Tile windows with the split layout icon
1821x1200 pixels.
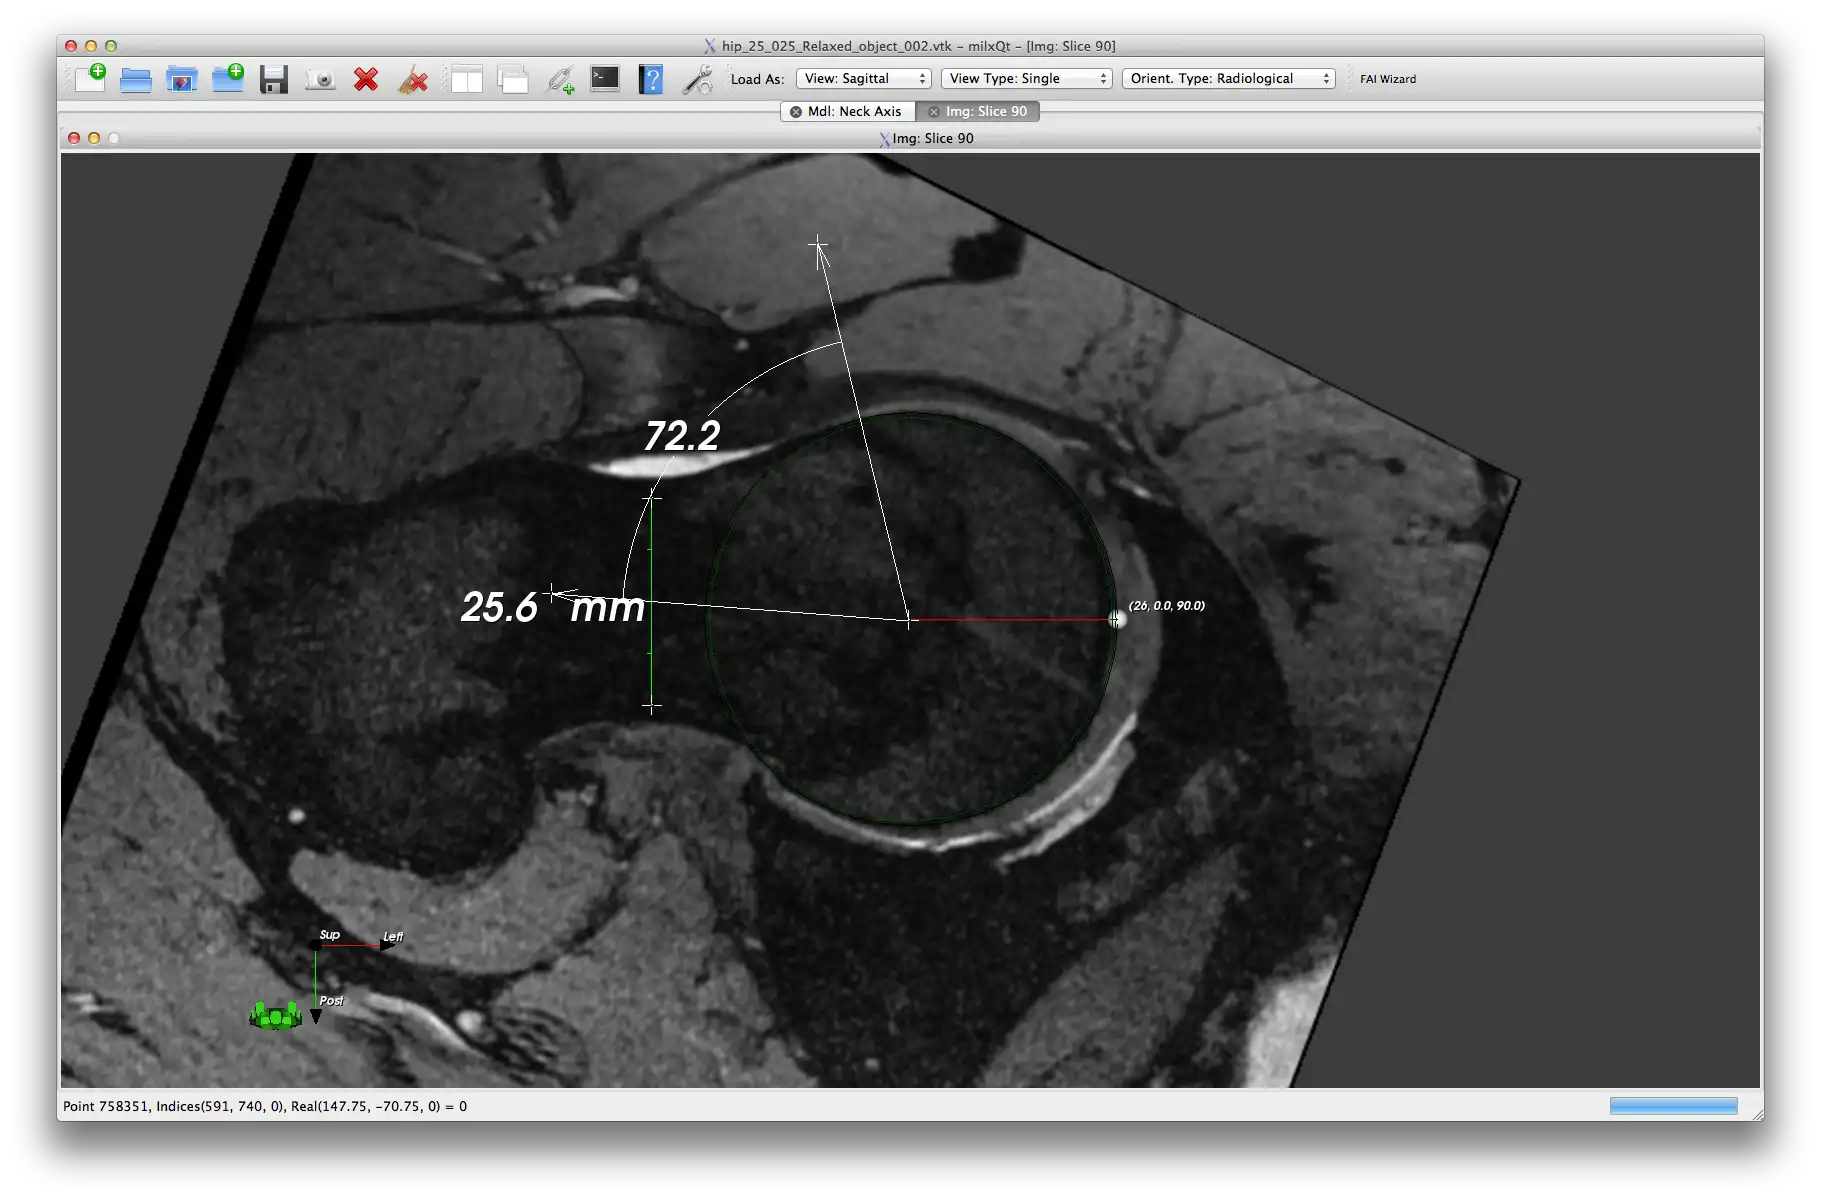(466, 79)
